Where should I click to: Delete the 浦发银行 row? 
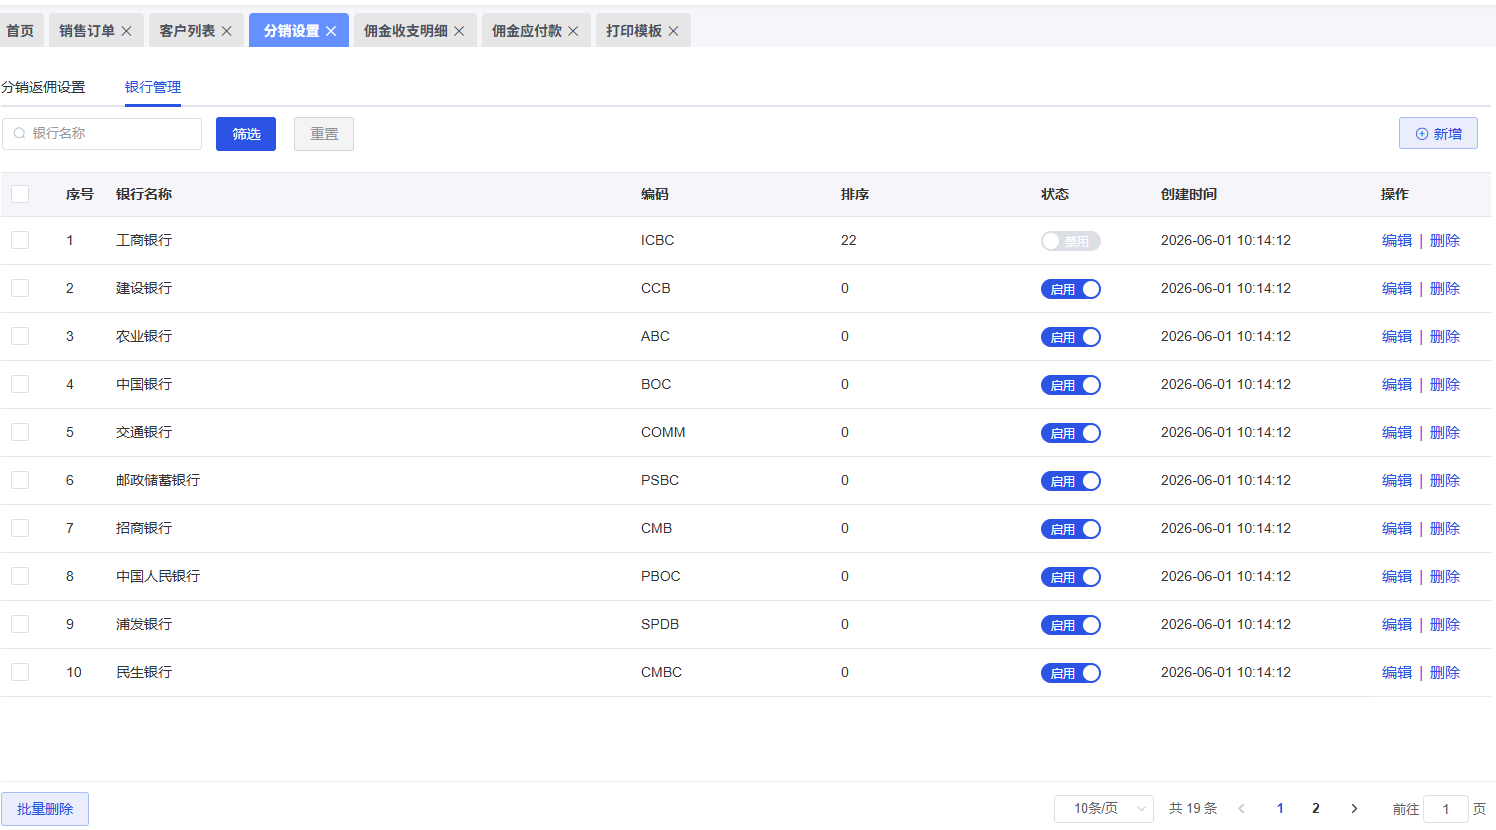pos(1445,624)
